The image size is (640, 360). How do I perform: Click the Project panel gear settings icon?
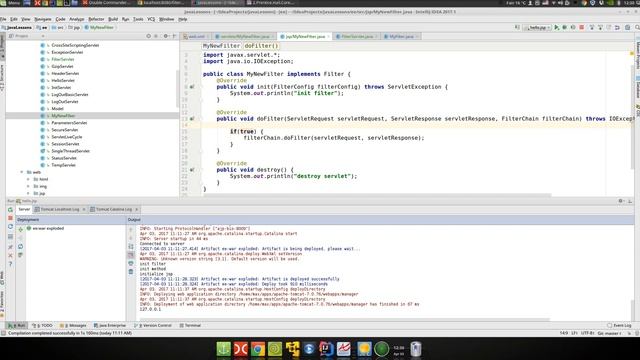point(166,36)
